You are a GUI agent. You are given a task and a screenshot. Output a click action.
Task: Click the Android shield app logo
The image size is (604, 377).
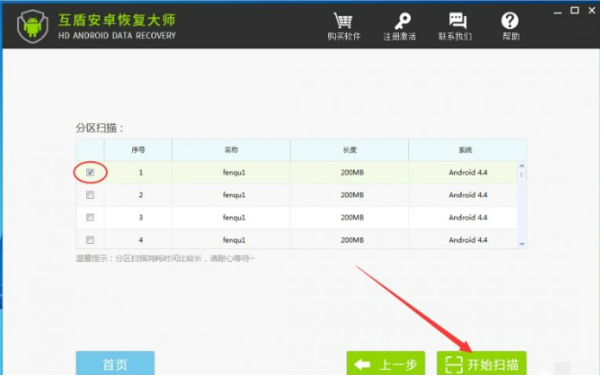pyautogui.click(x=33, y=26)
